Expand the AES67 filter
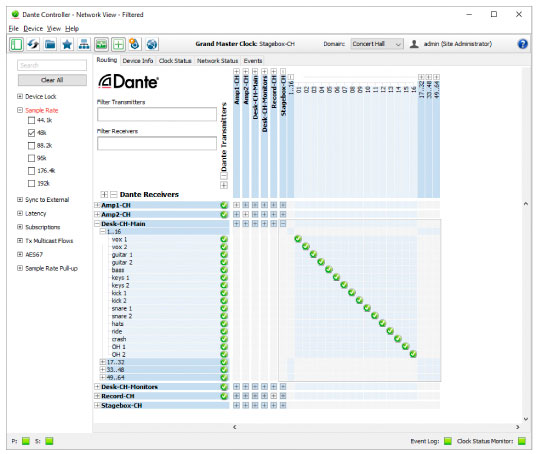This screenshot has width=538, height=454. tap(20, 254)
